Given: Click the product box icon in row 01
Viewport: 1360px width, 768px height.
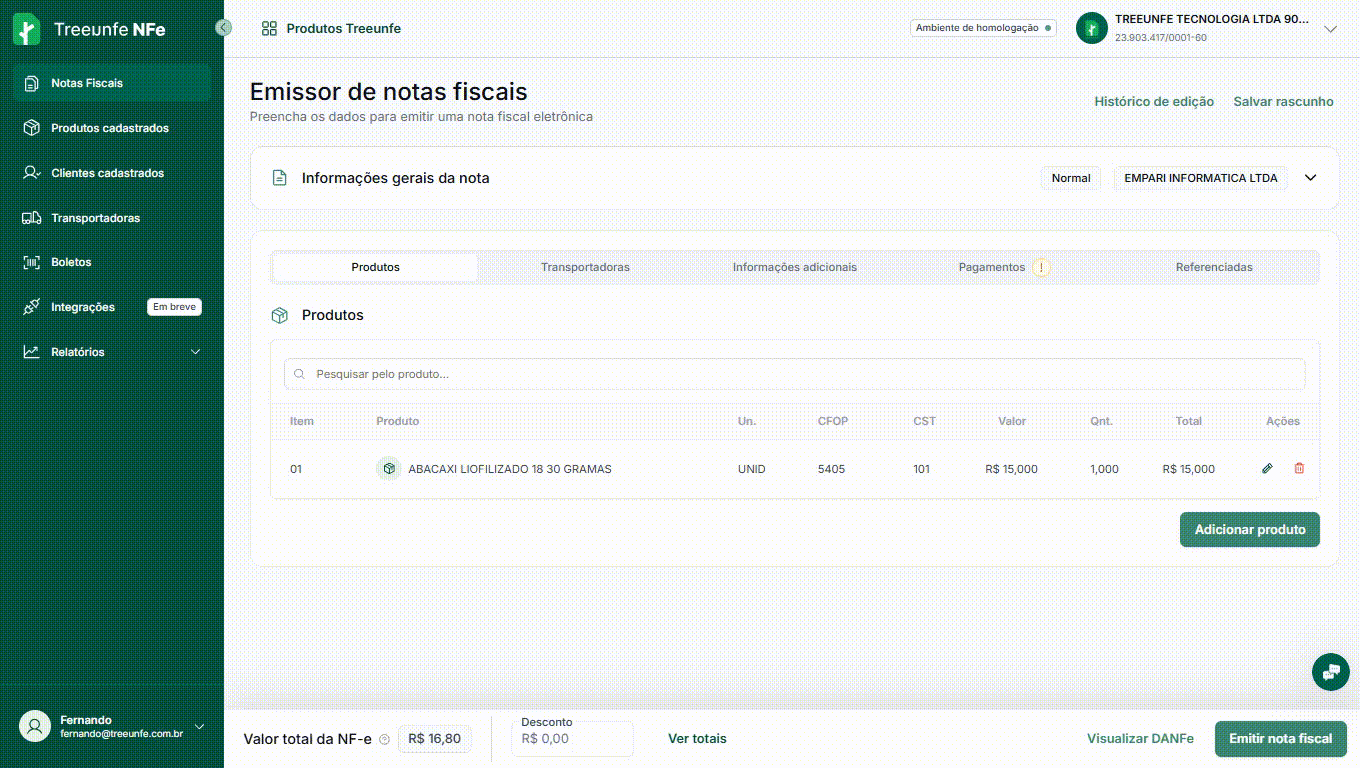Looking at the screenshot, I should click(x=389, y=468).
